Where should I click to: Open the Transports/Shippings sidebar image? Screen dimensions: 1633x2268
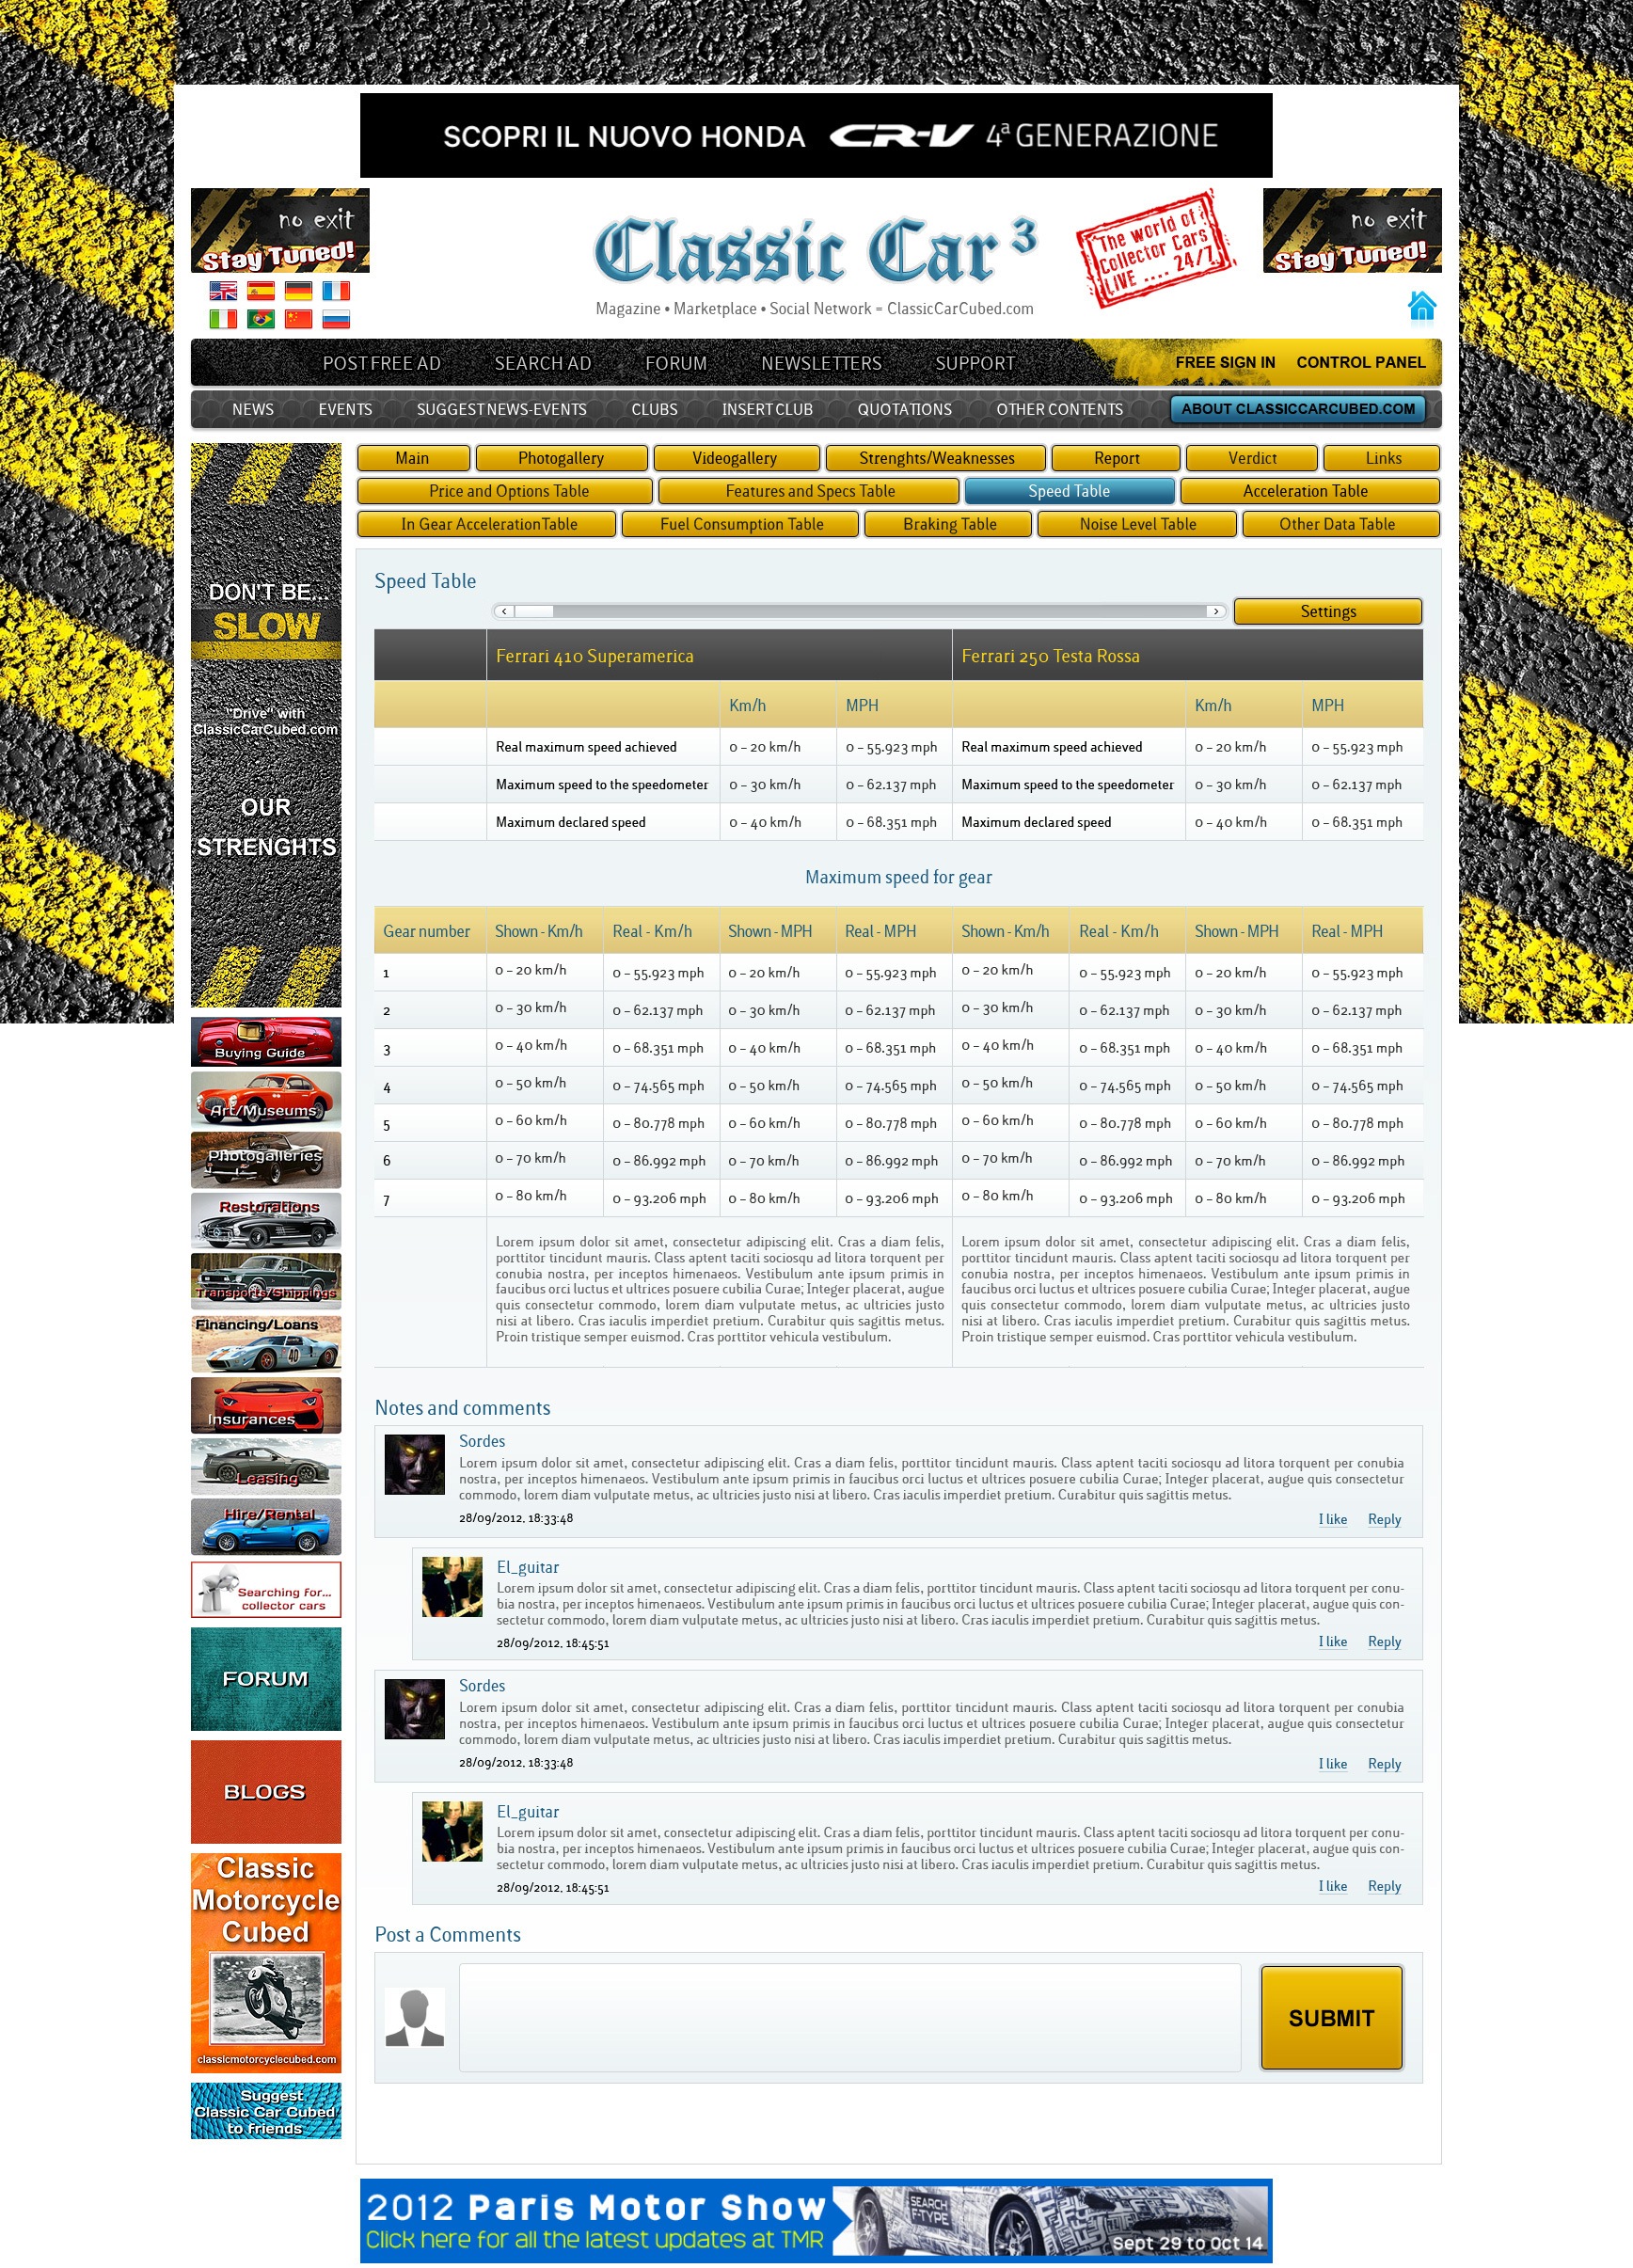[266, 1281]
